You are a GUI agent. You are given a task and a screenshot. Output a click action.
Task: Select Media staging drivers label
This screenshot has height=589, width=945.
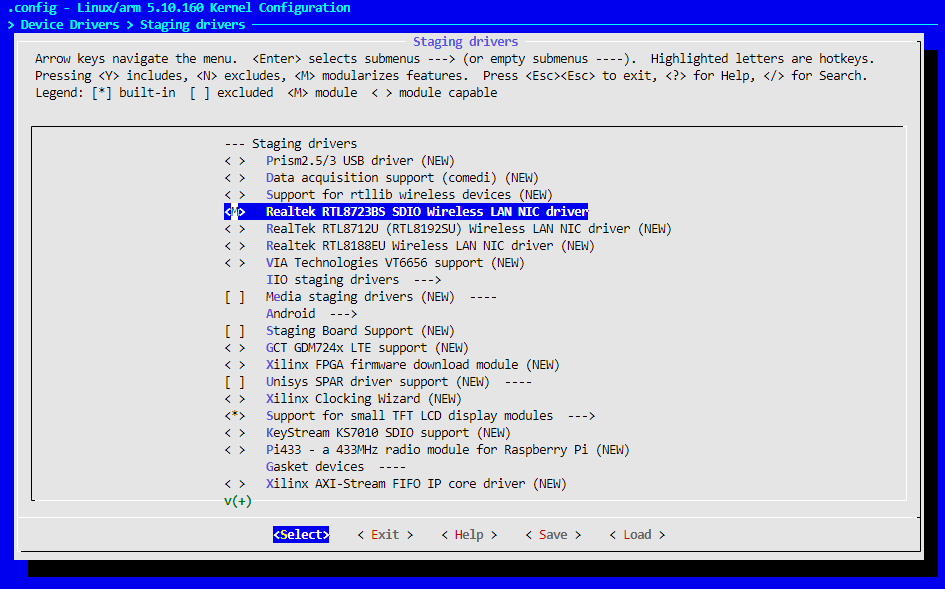pos(360,297)
